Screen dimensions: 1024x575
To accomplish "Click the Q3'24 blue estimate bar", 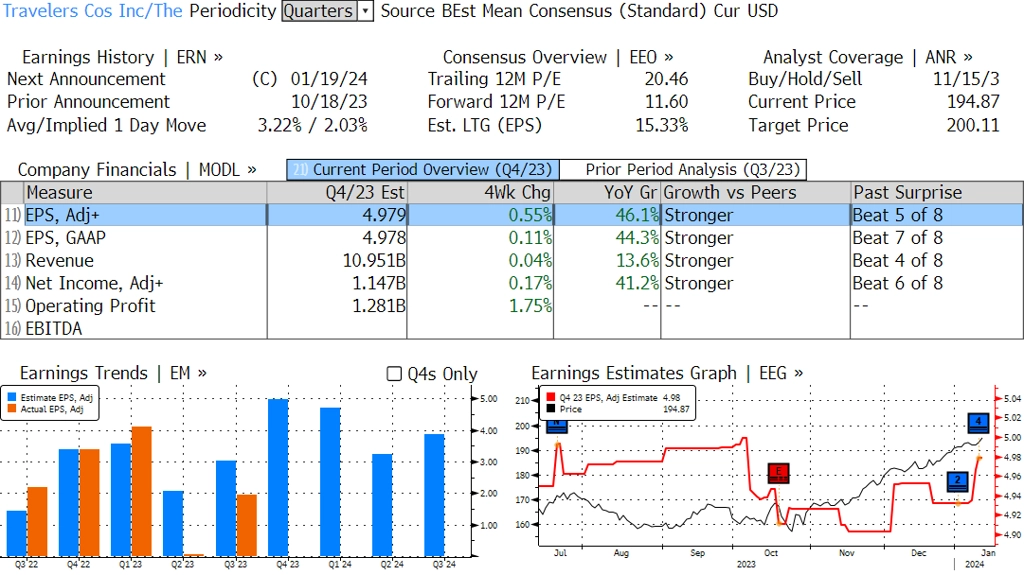I will point(434,495).
